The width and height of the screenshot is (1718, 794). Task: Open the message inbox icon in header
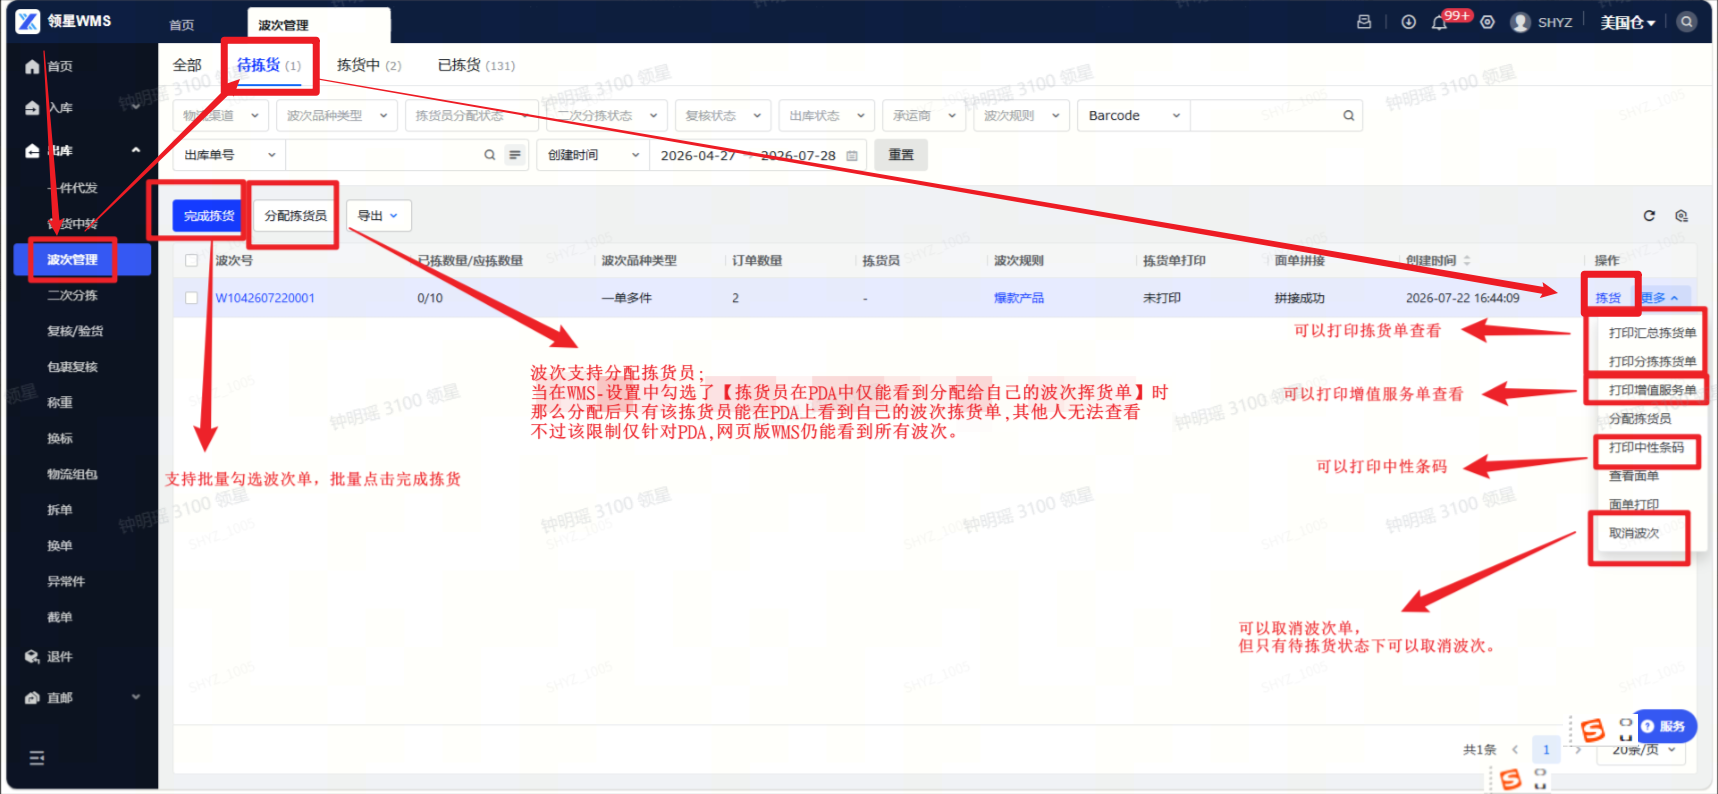(1364, 22)
